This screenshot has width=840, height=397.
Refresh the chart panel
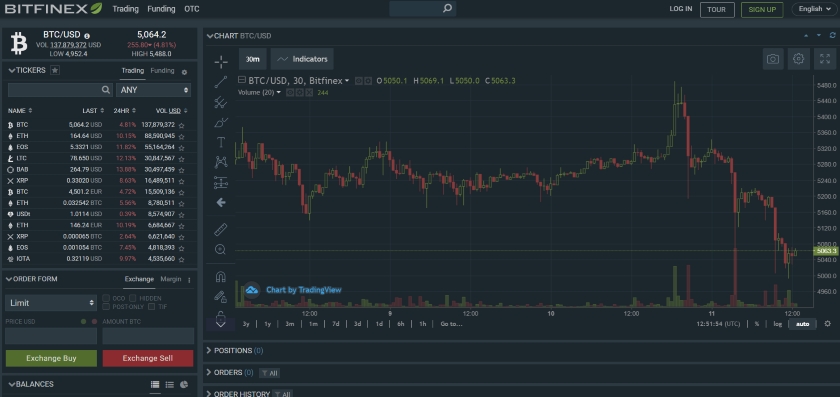pos(832,35)
